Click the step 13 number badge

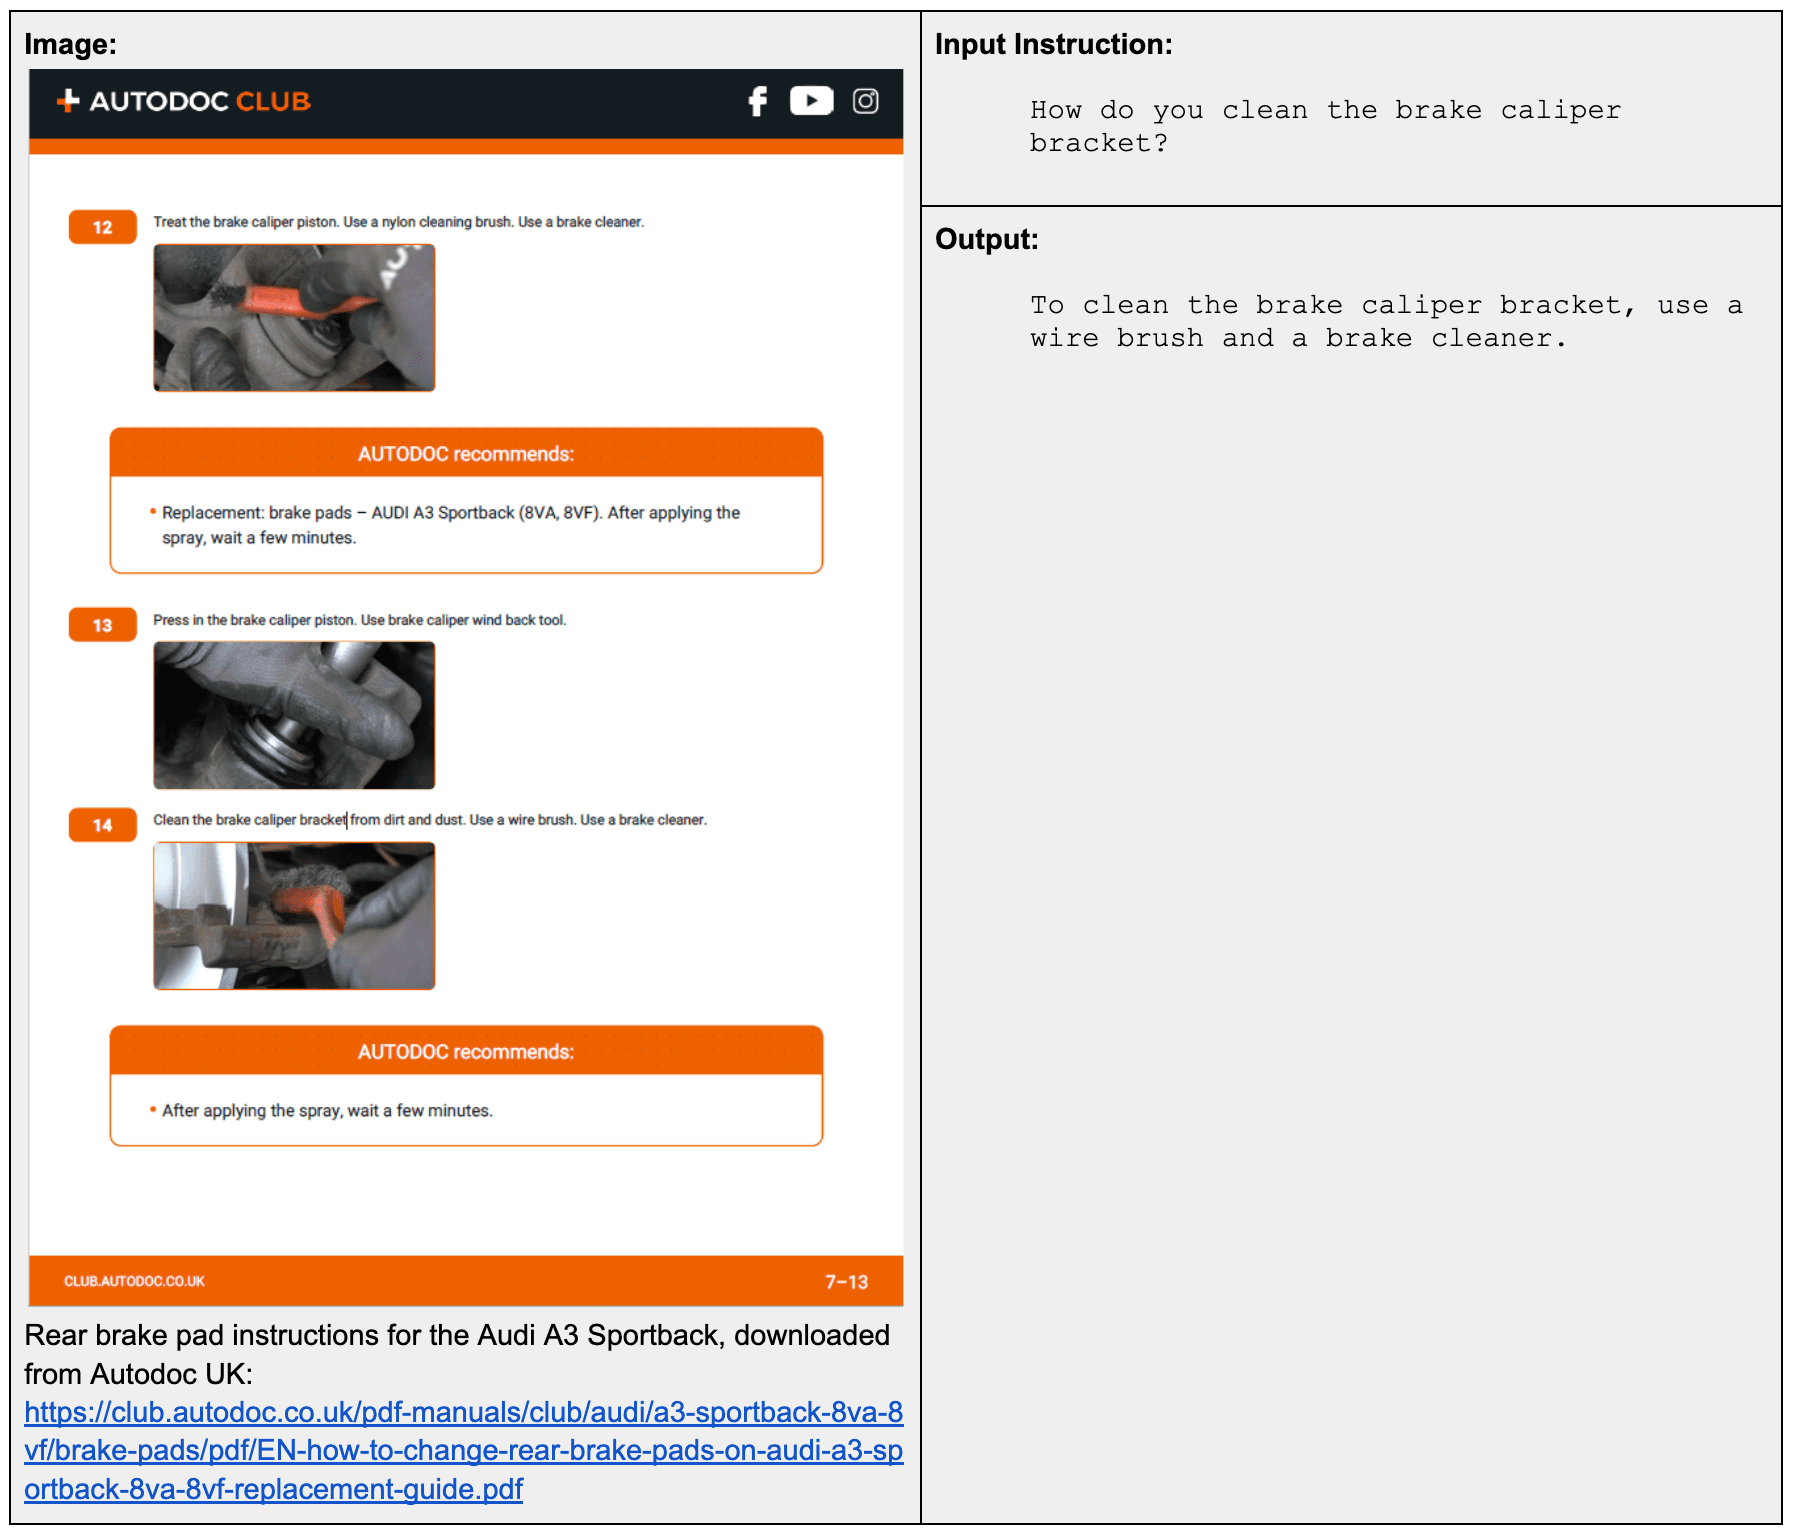point(102,624)
